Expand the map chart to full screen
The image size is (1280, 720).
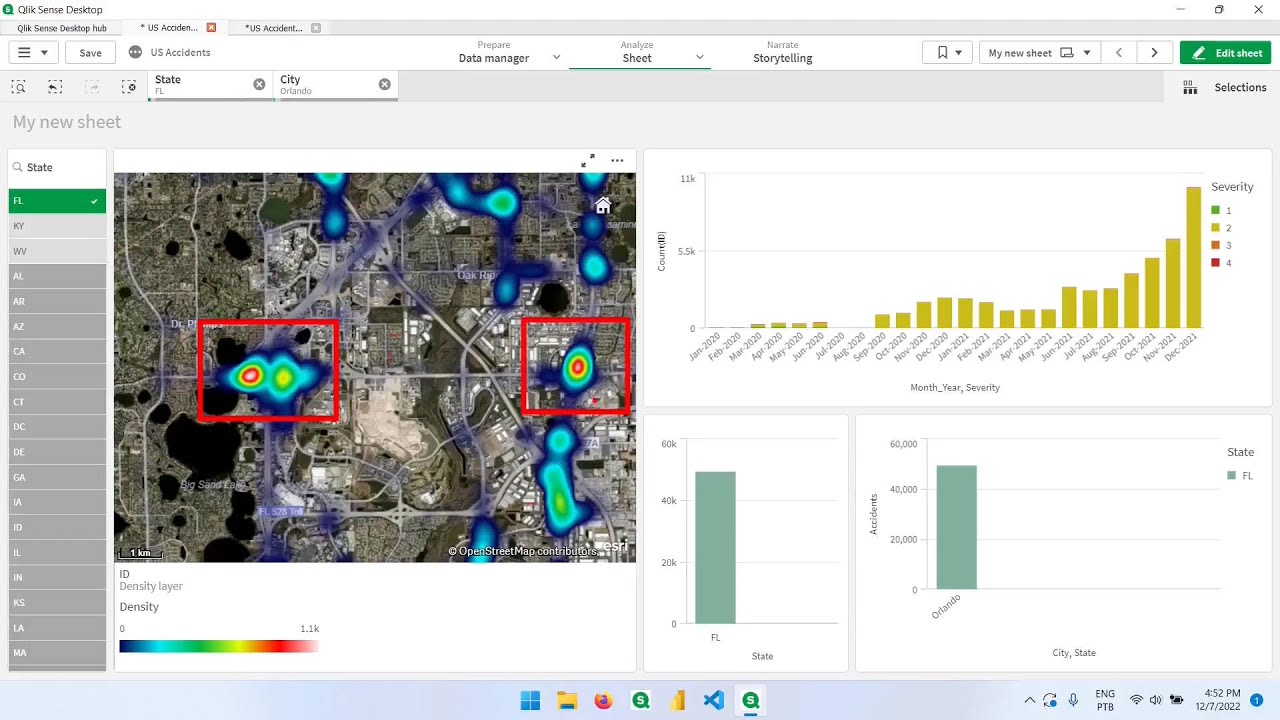588,160
